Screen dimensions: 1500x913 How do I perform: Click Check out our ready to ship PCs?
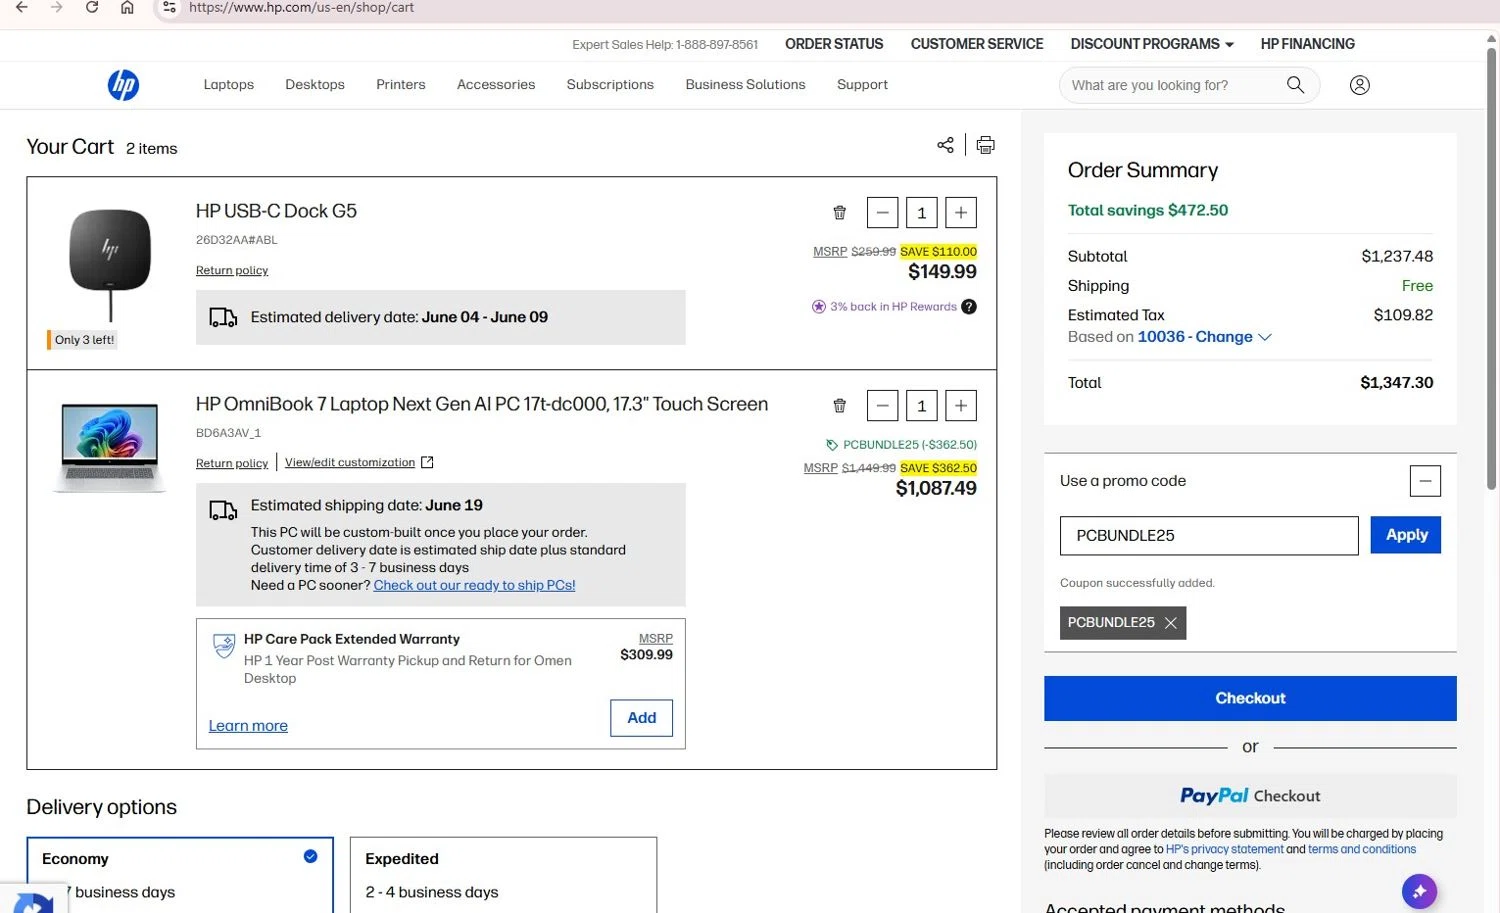(x=474, y=585)
